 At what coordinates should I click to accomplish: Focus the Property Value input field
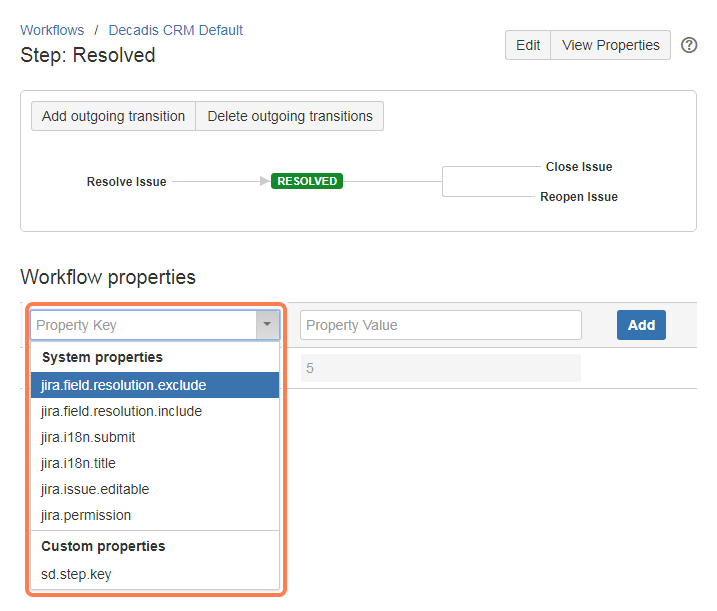(x=440, y=325)
